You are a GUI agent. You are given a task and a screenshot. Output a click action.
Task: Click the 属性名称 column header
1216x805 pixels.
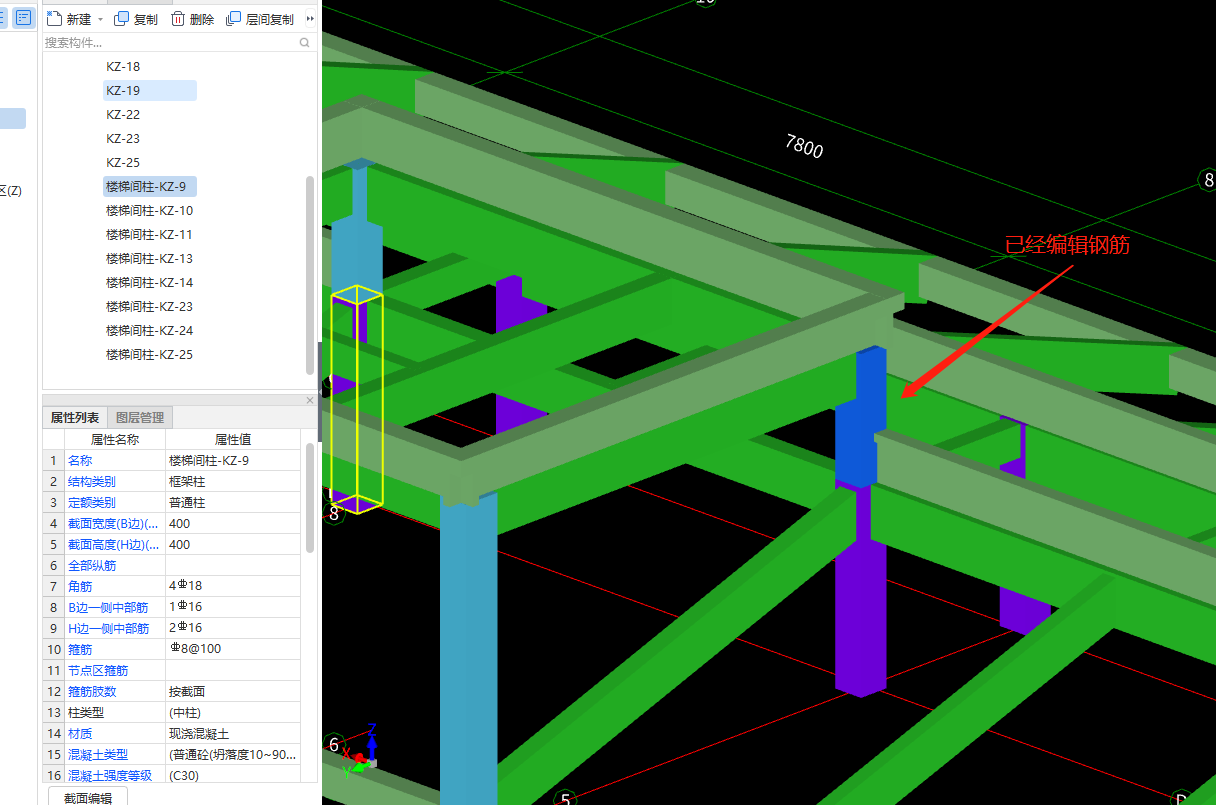[115, 439]
